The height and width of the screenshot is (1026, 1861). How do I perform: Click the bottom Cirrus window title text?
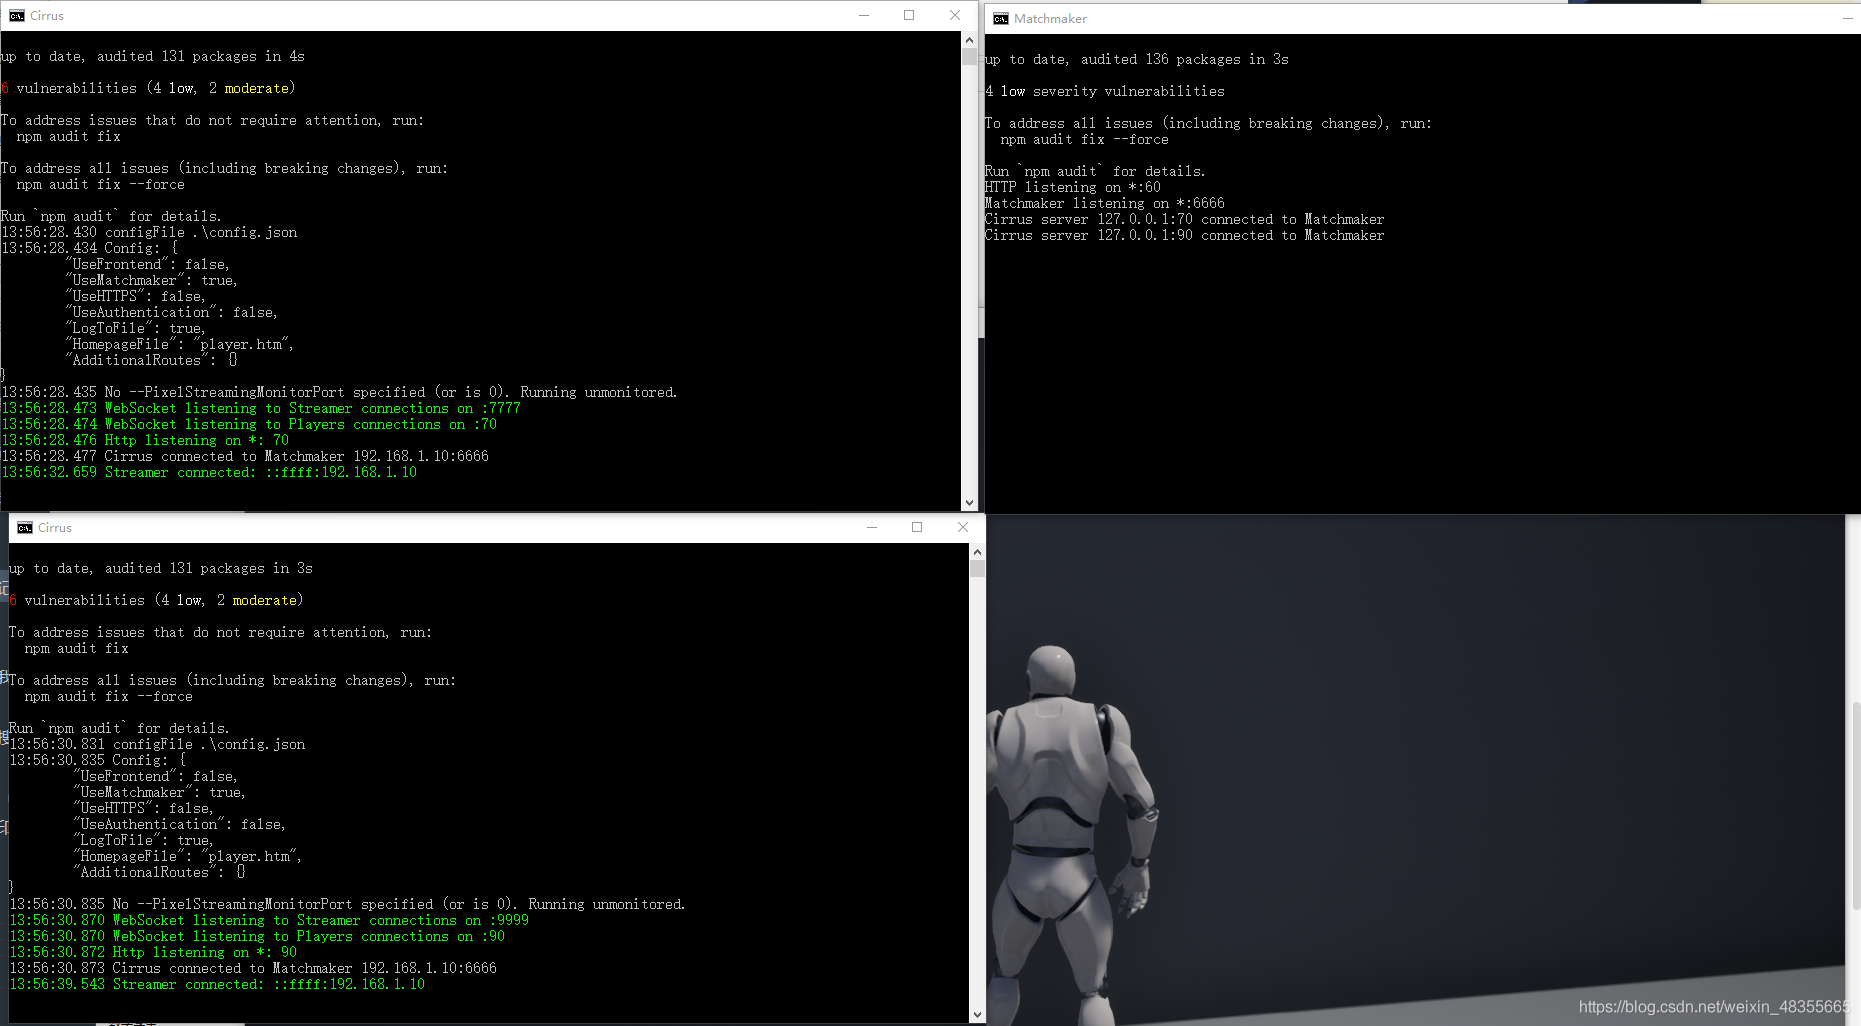pyautogui.click(x=55, y=527)
